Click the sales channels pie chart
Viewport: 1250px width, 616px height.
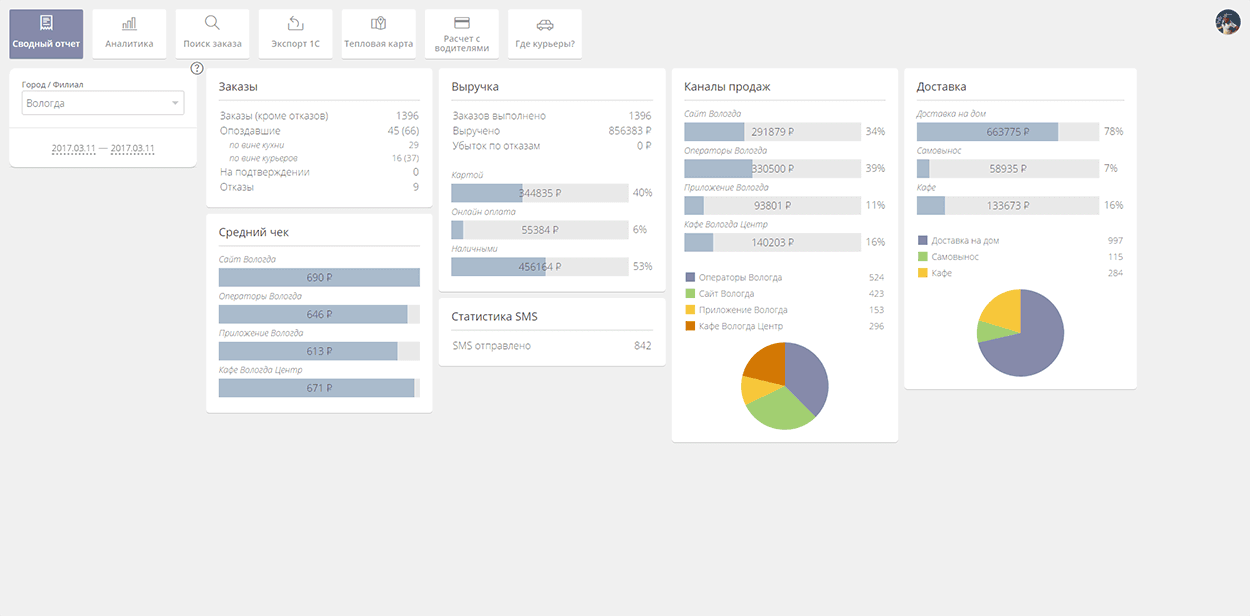785,386
